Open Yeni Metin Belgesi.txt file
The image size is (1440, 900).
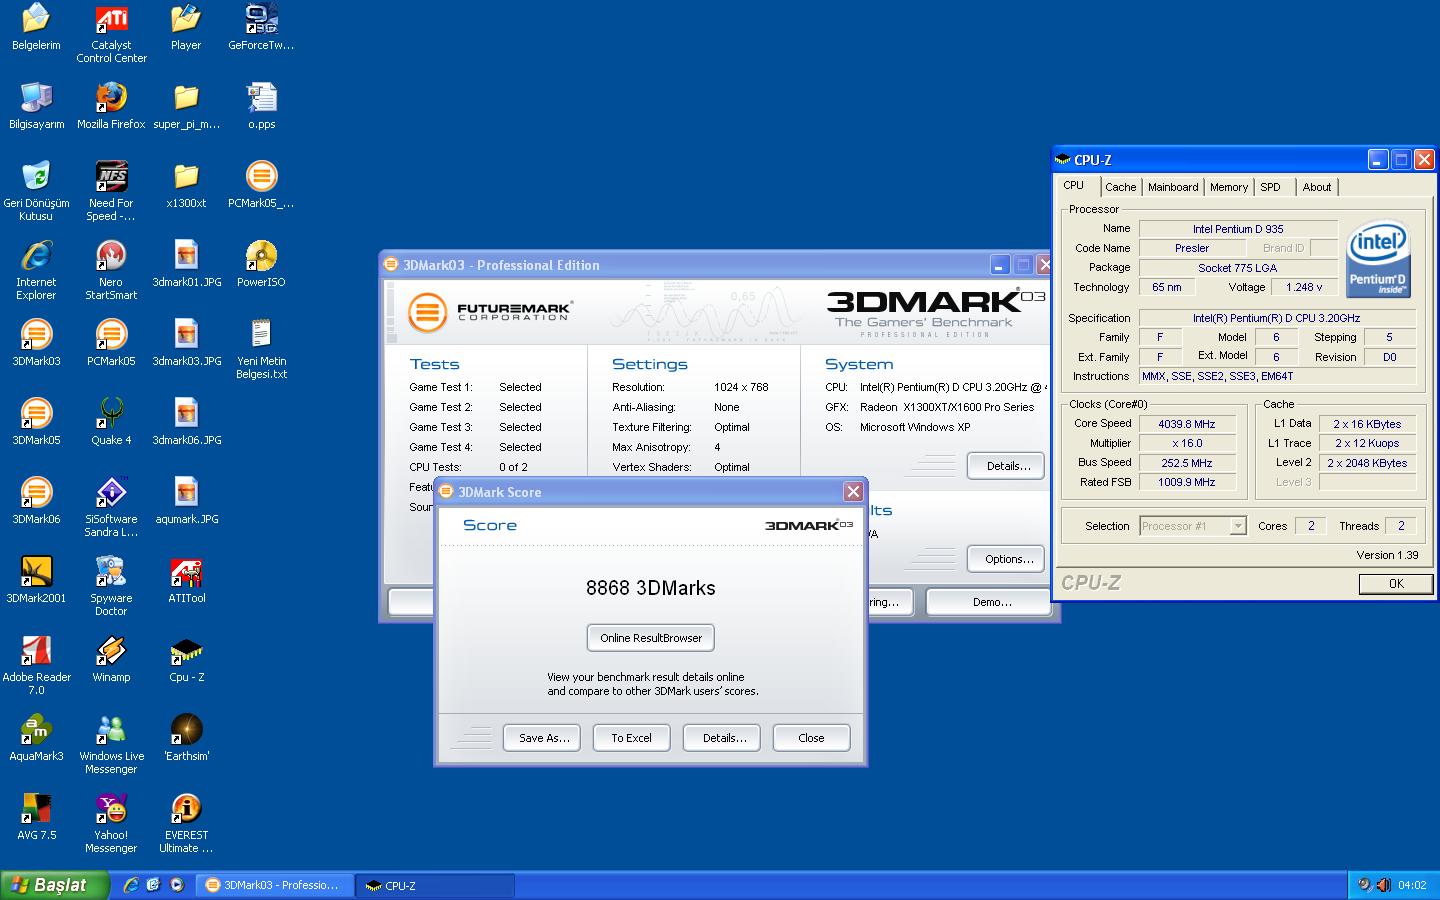coord(261,349)
